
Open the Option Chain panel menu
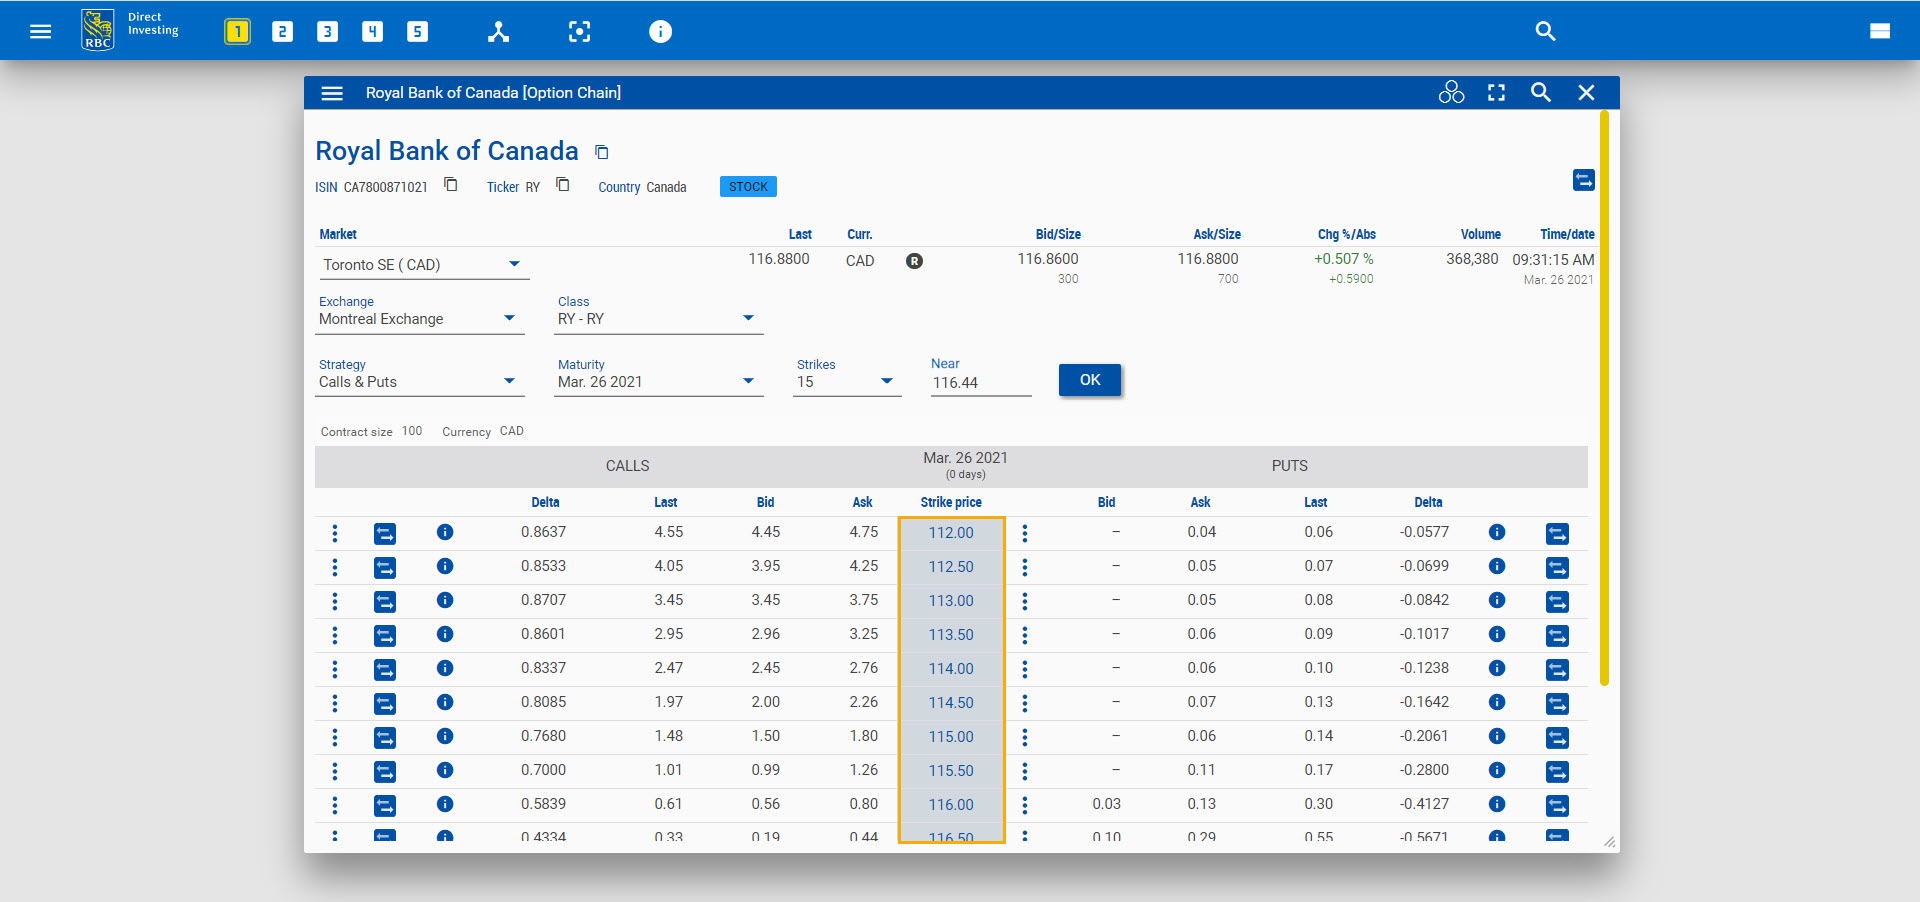pos(332,93)
